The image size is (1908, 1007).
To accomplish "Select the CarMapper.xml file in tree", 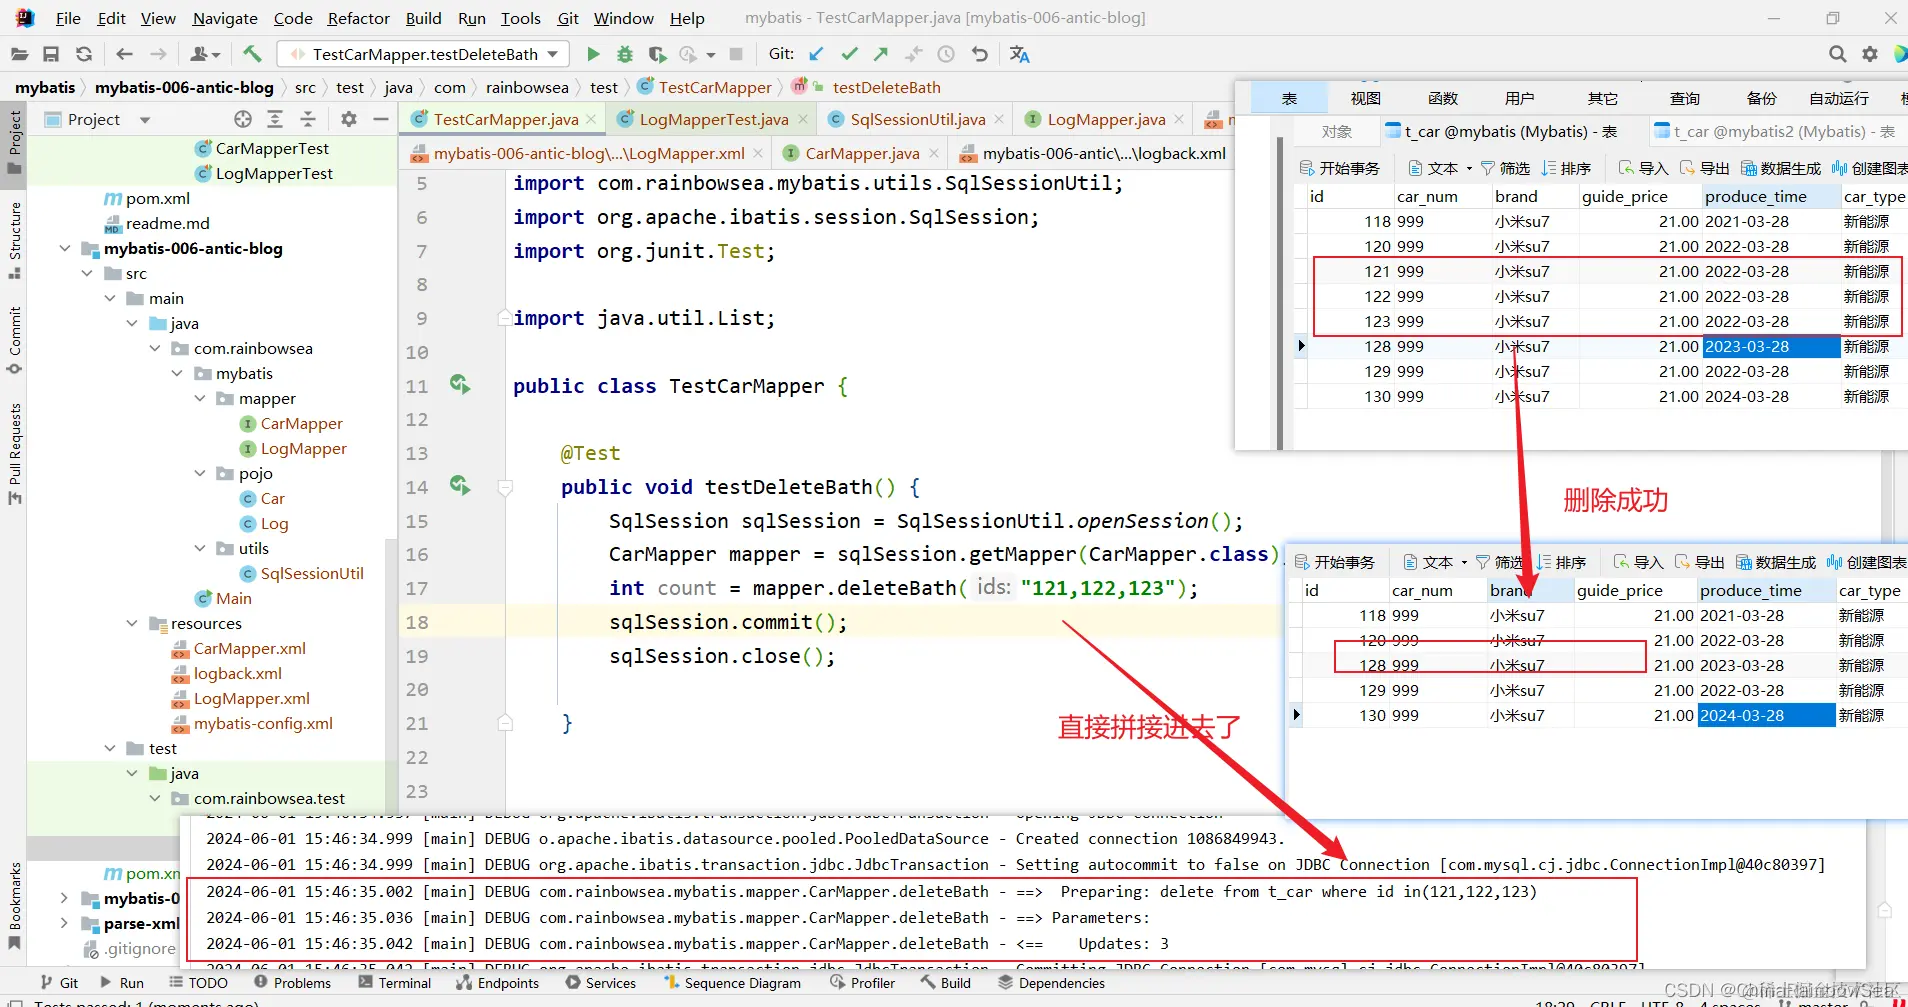I will click(x=249, y=648).
